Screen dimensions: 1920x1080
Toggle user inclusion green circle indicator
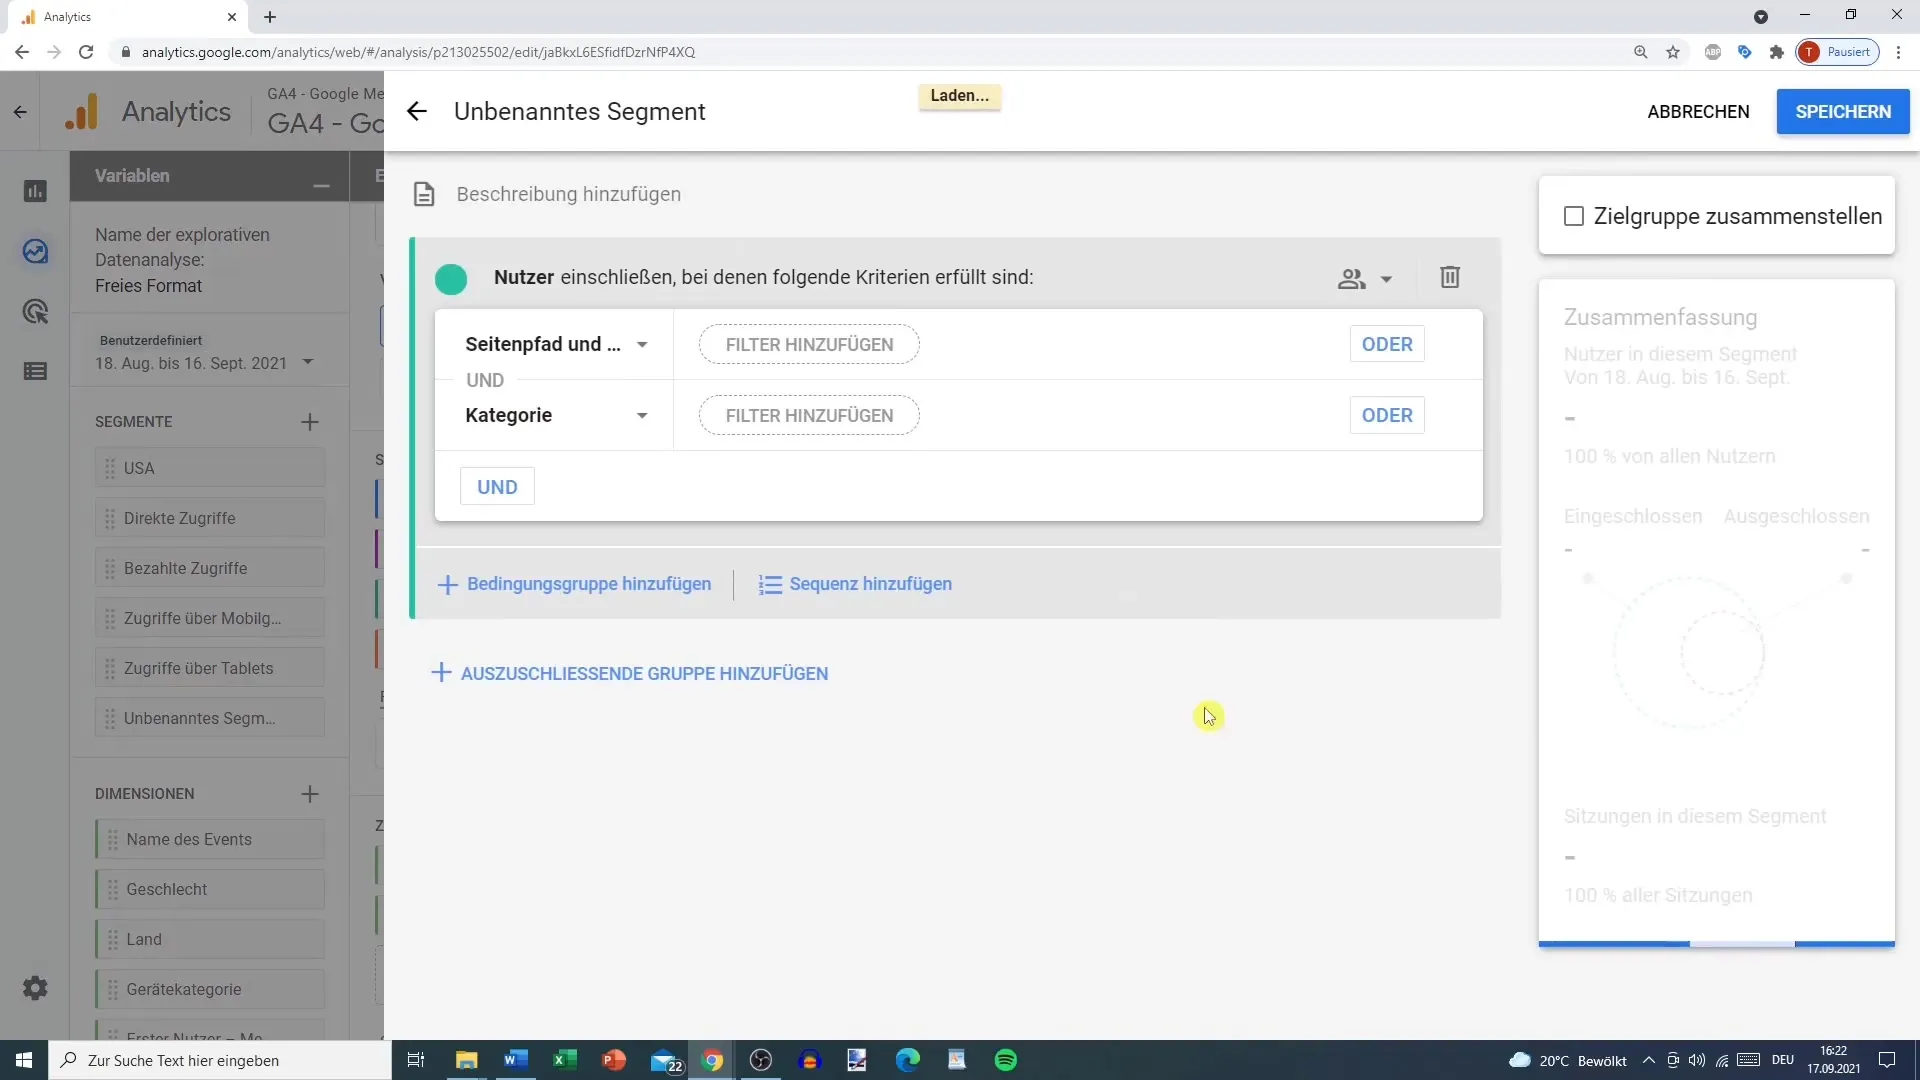[452, 277]
